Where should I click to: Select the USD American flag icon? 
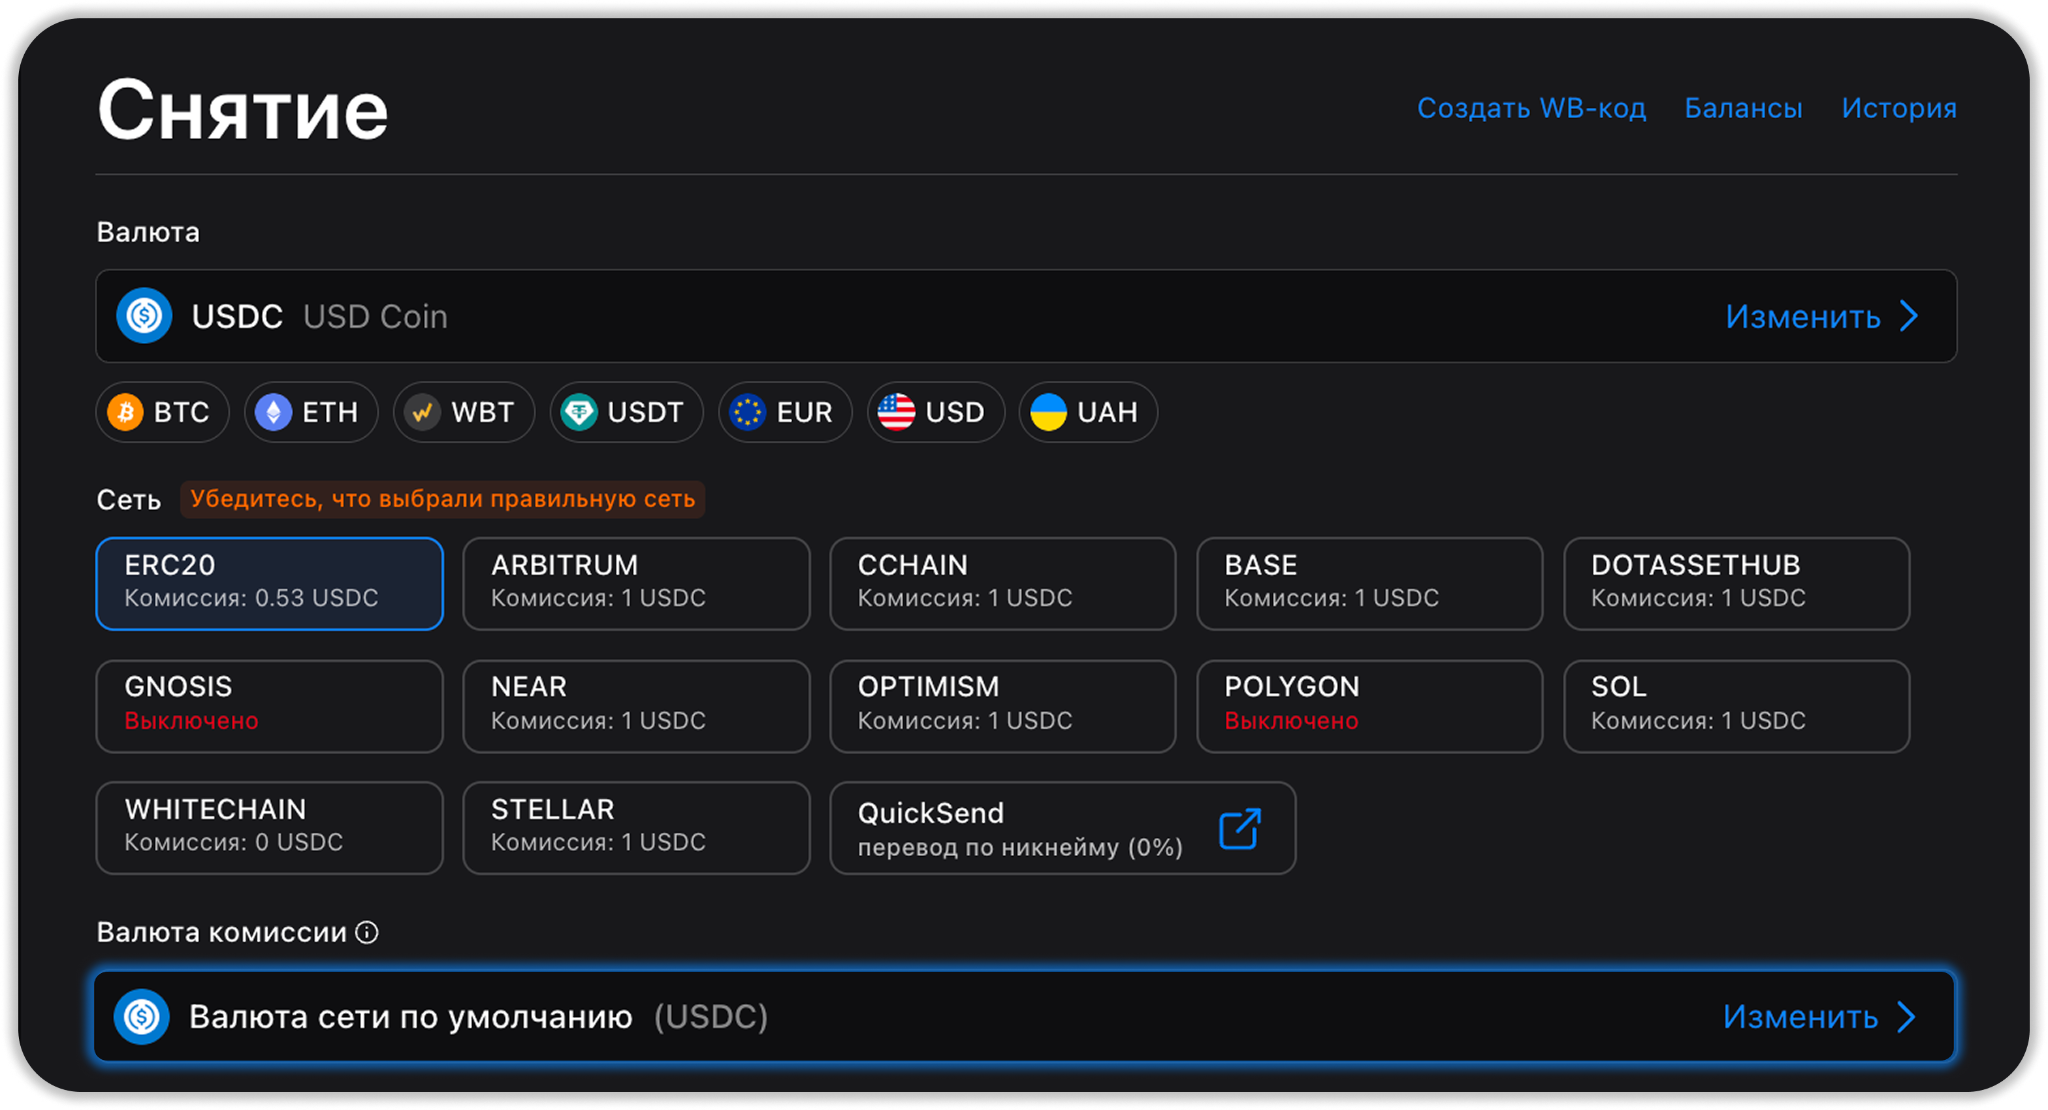tap(896, 412)
